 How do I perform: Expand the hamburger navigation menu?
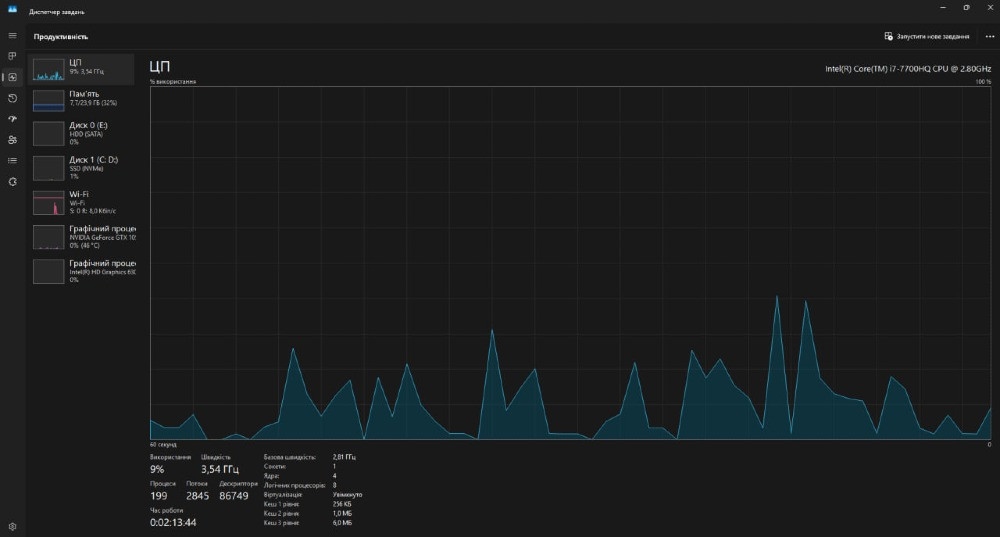pyautogui.click(x=13, y=36)
